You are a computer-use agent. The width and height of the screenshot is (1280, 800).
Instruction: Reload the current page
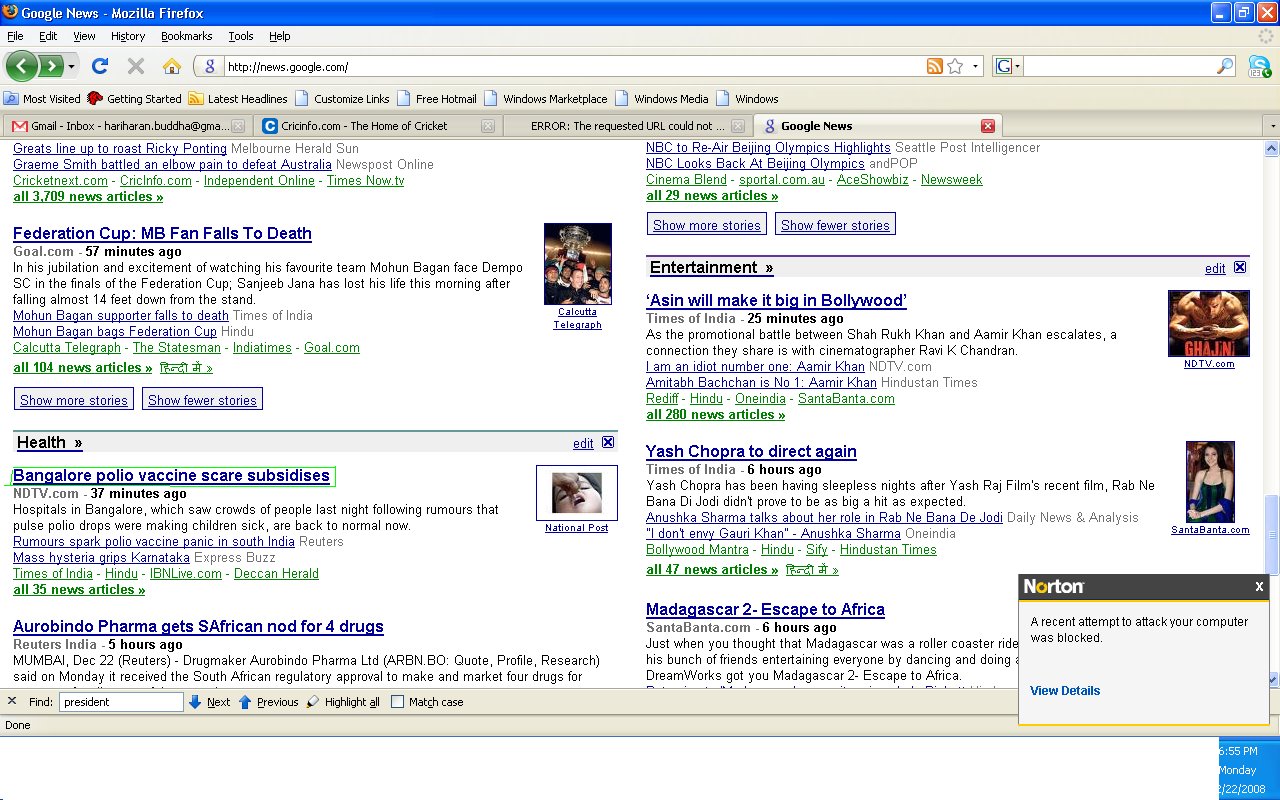coord(99,66)
